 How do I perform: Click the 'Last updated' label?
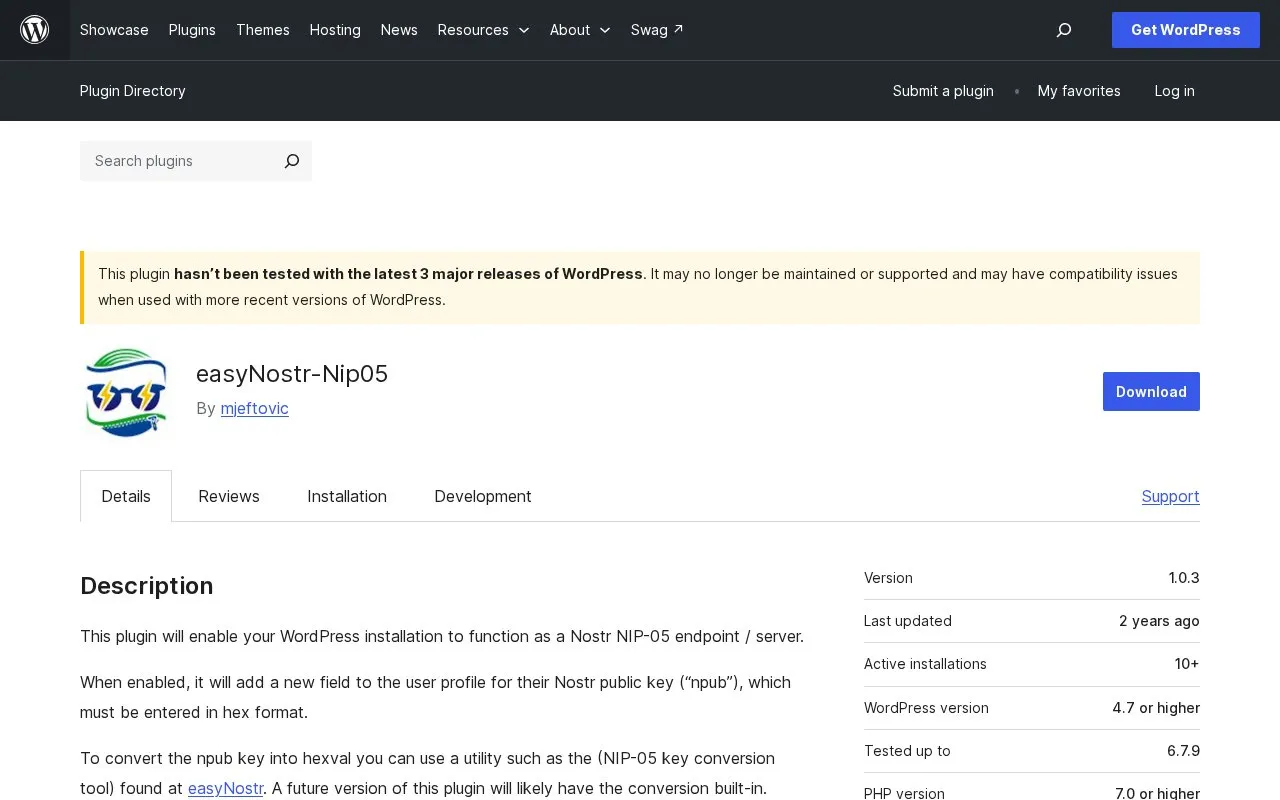pyautogui.click(x=908, y=621)
